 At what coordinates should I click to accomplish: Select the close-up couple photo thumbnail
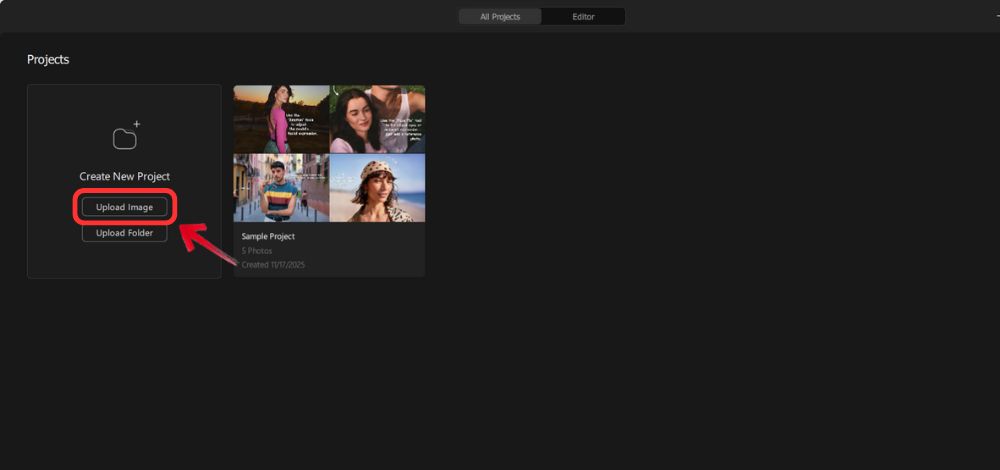tap(377, 118)
